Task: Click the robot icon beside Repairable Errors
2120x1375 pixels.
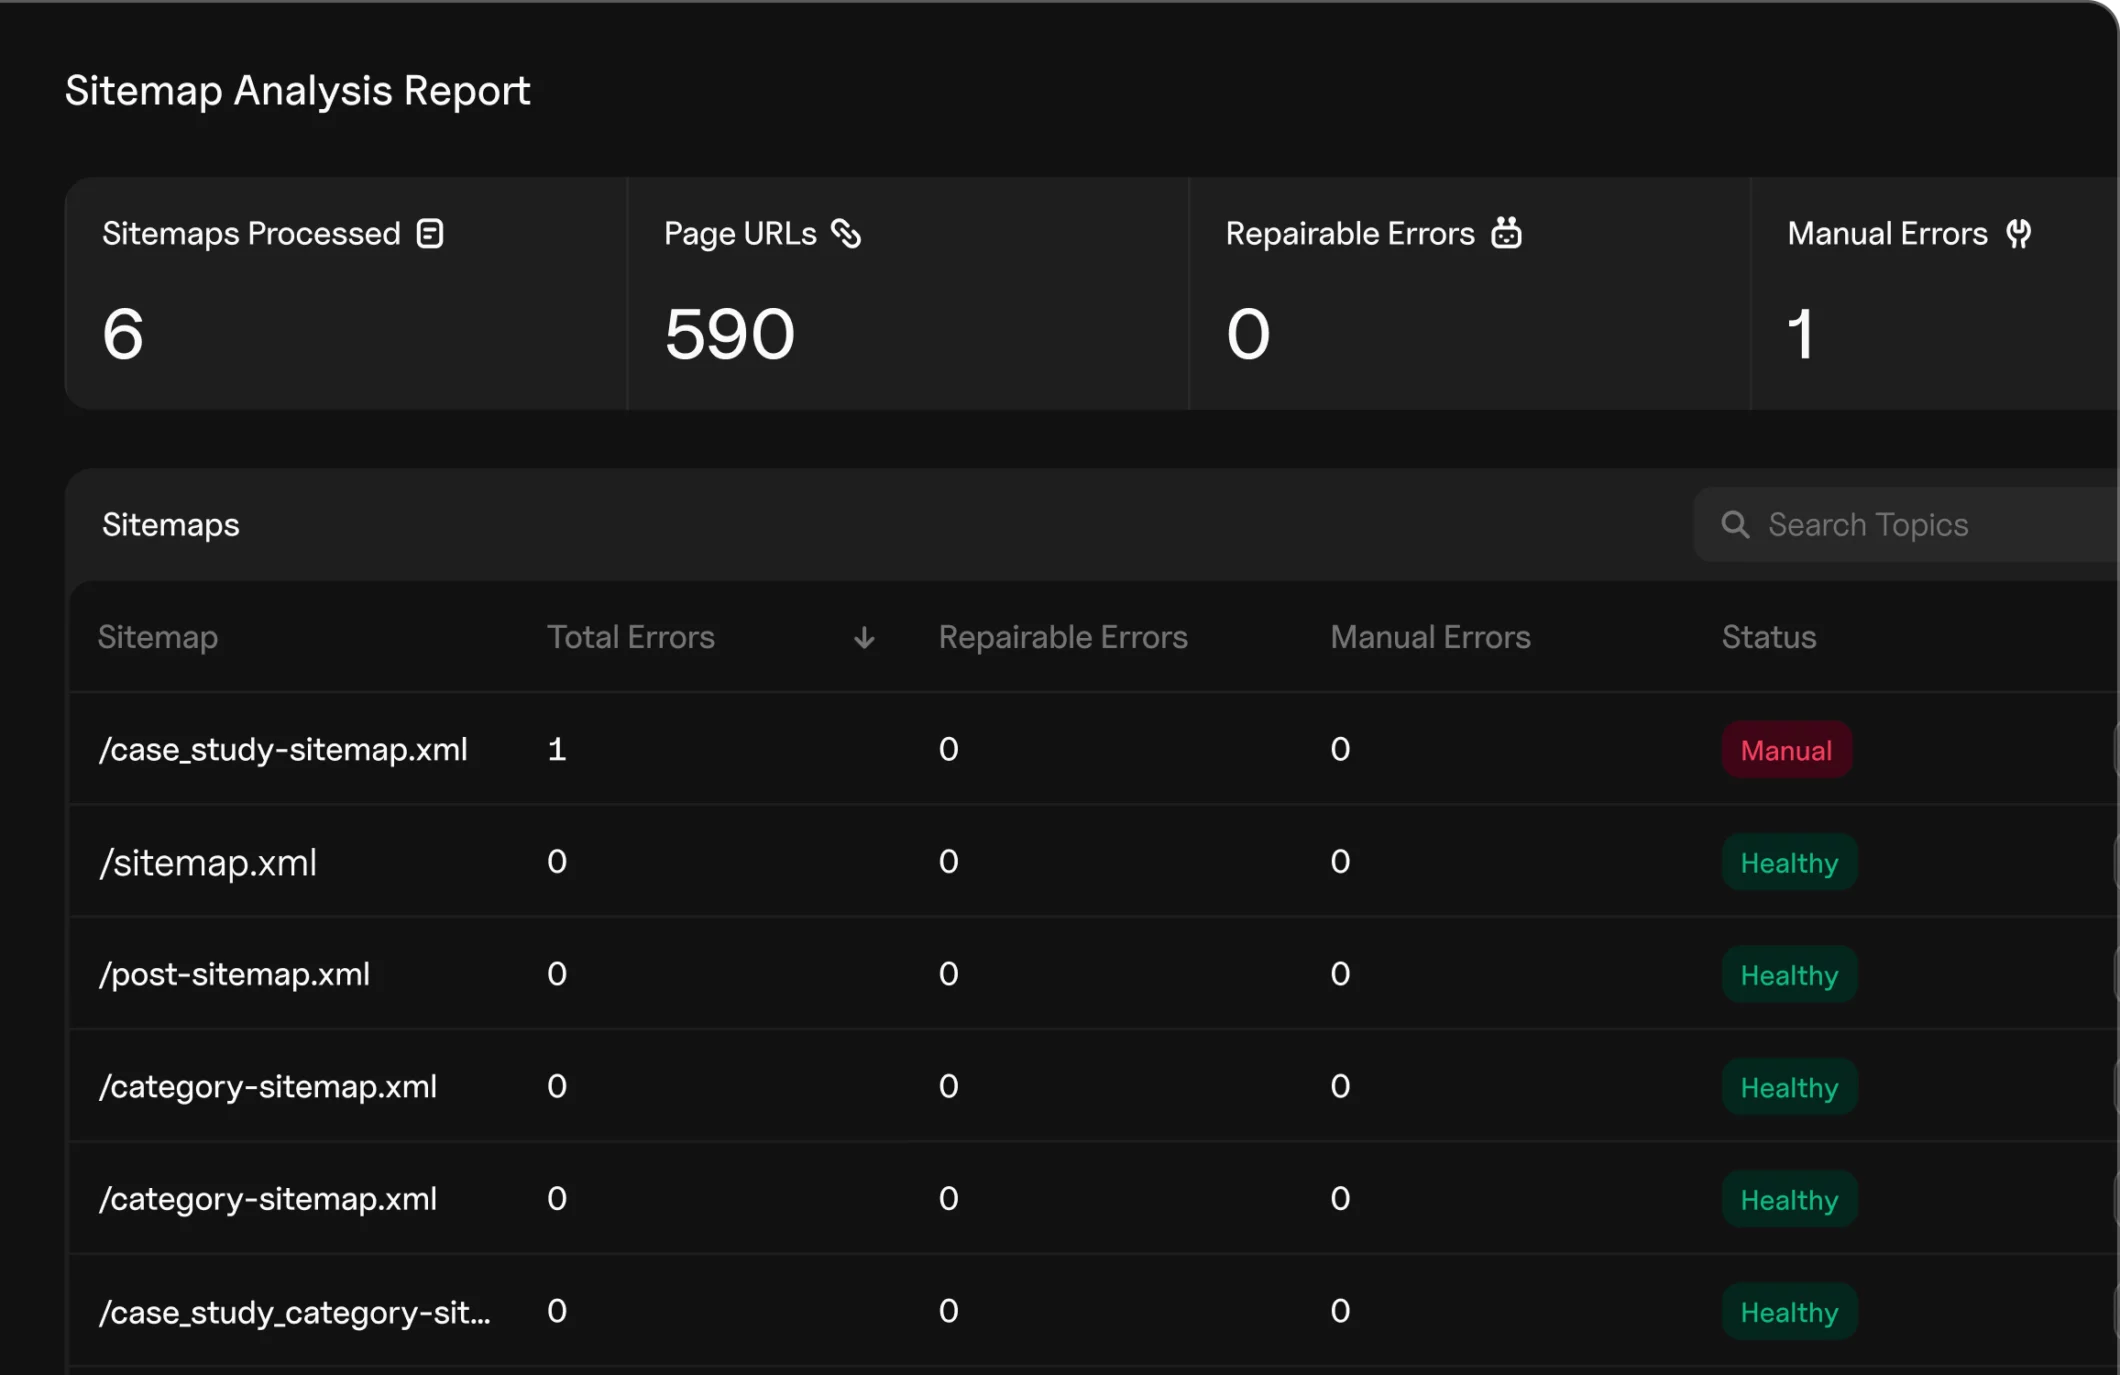Action: click(1508, 233)
